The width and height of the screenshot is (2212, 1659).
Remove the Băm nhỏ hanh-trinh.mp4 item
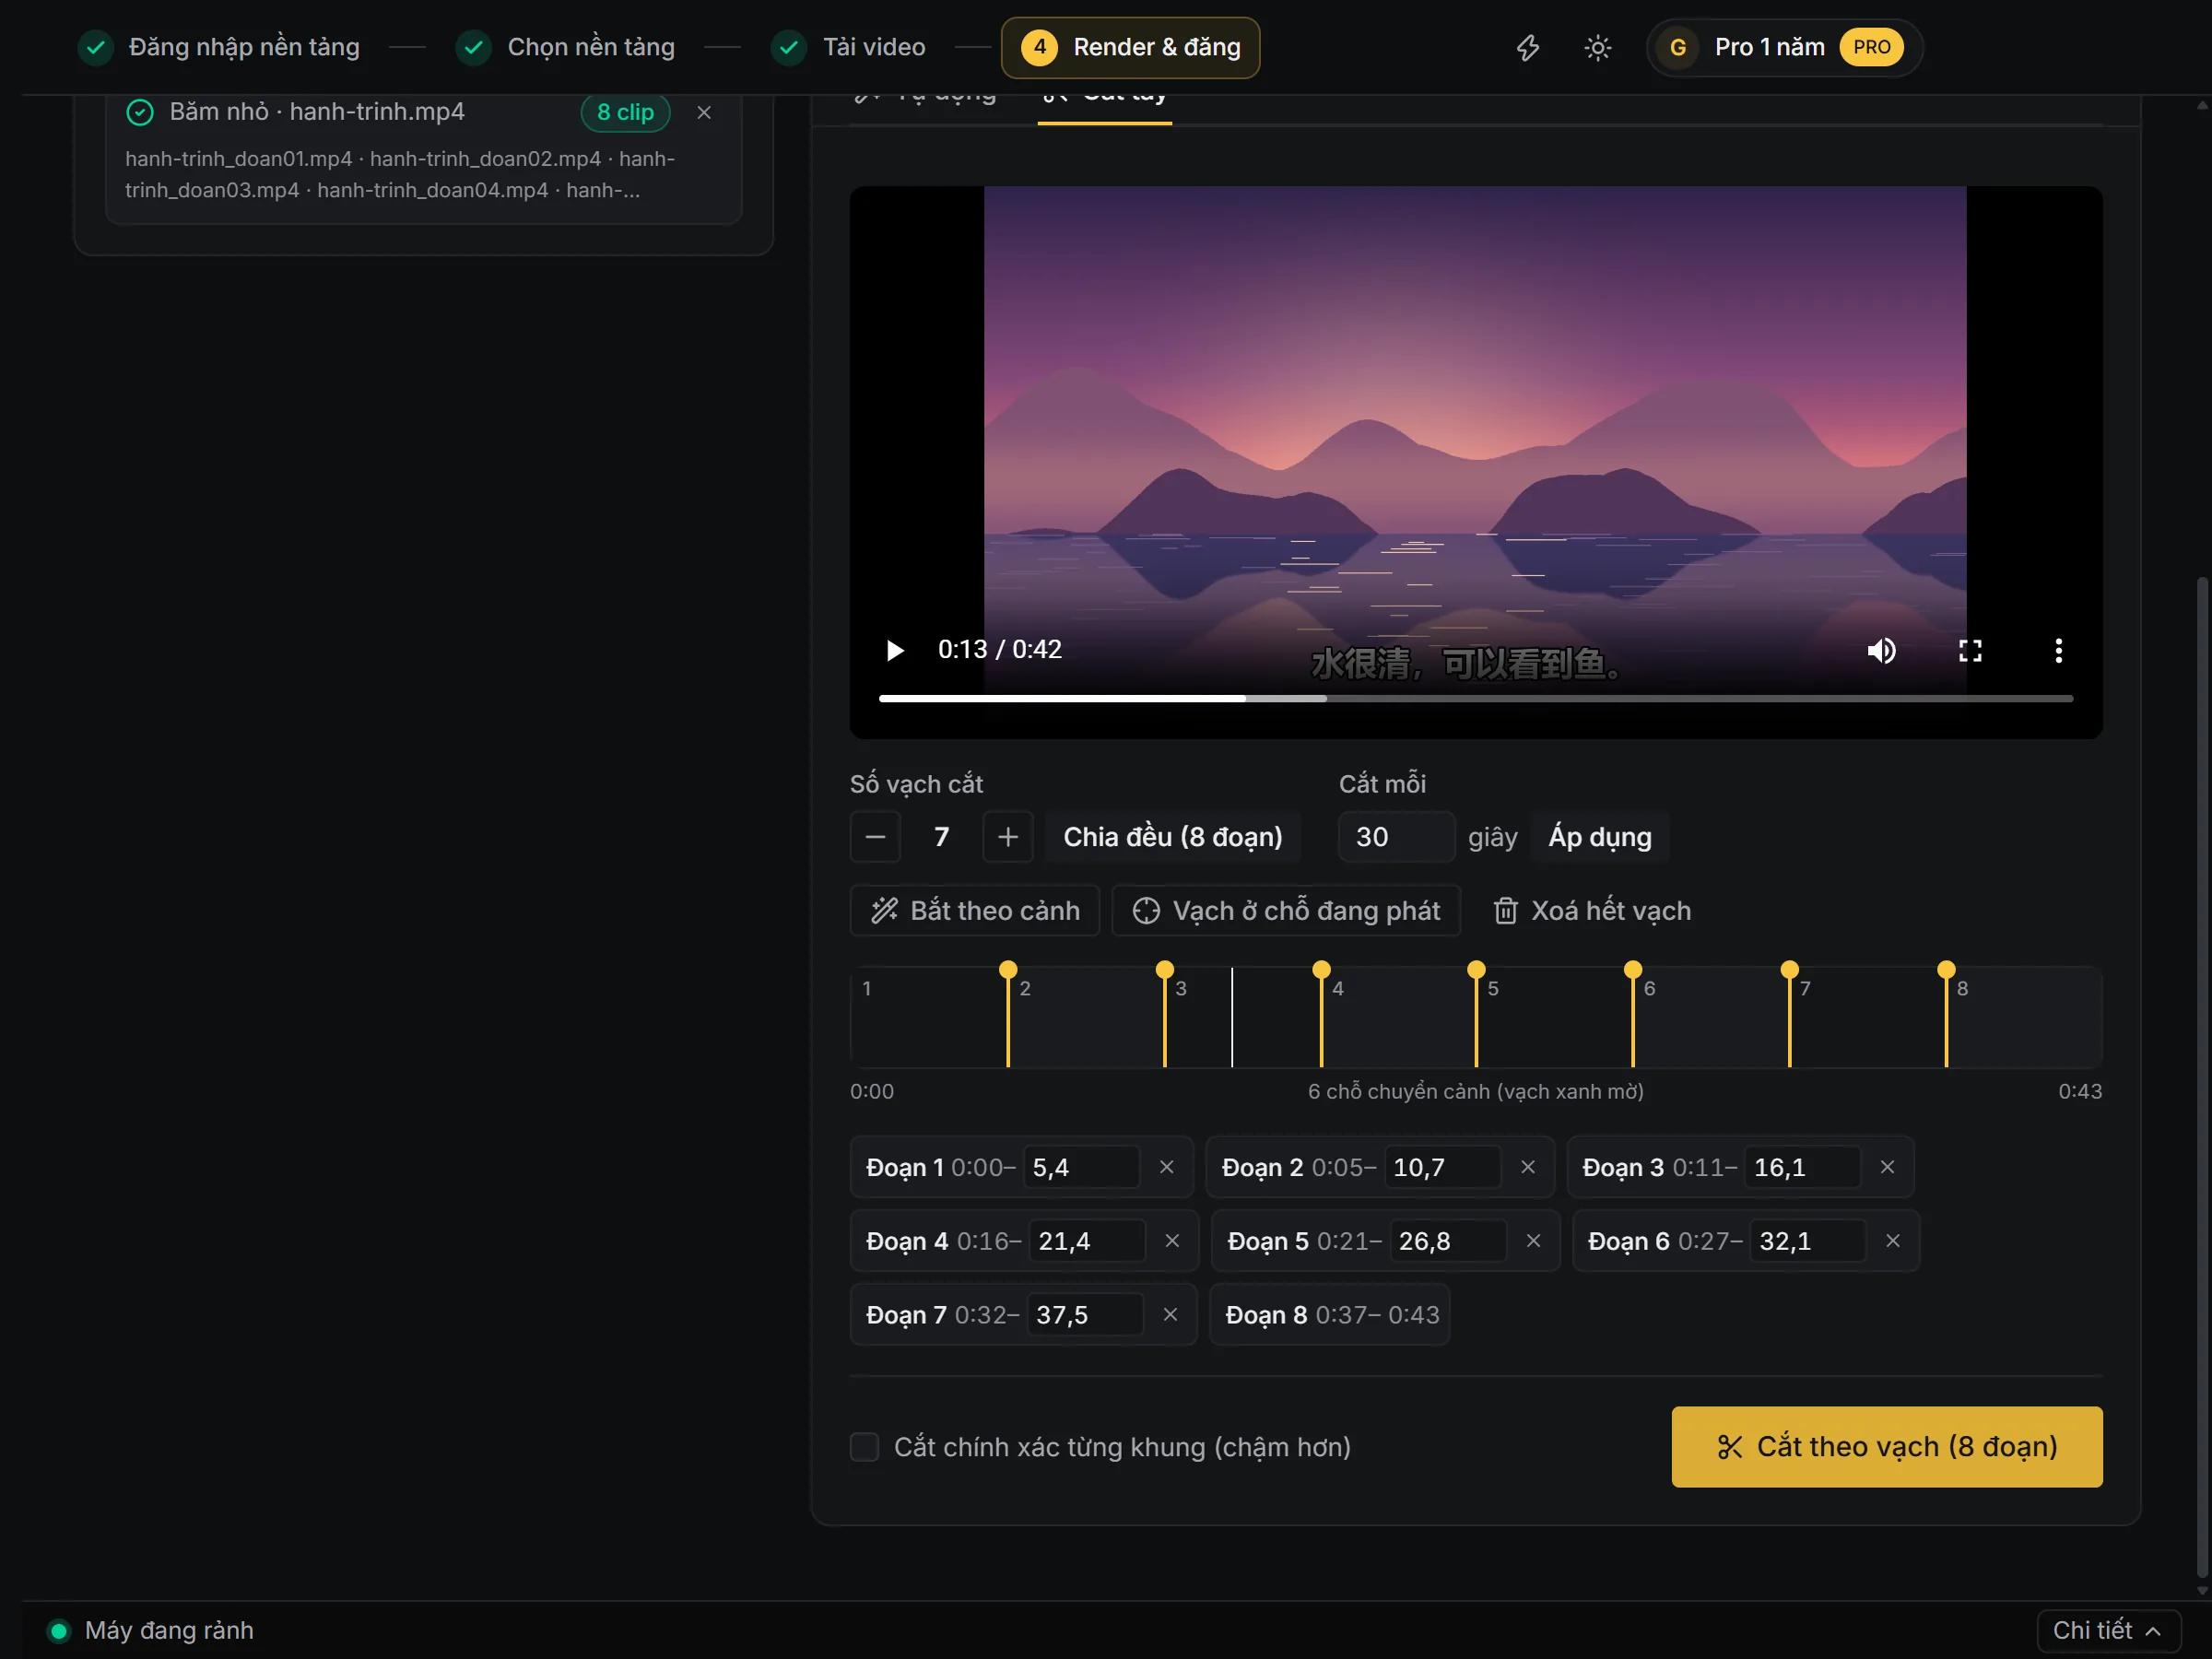(x=704, y=112)
